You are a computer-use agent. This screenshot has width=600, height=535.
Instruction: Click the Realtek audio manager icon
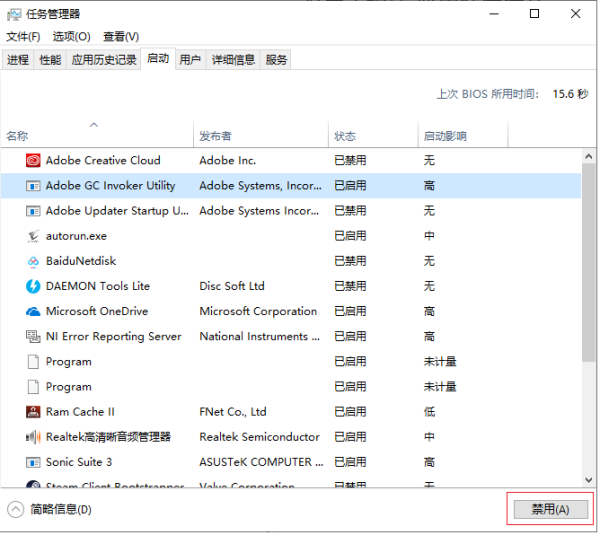[x=33, y=438]
